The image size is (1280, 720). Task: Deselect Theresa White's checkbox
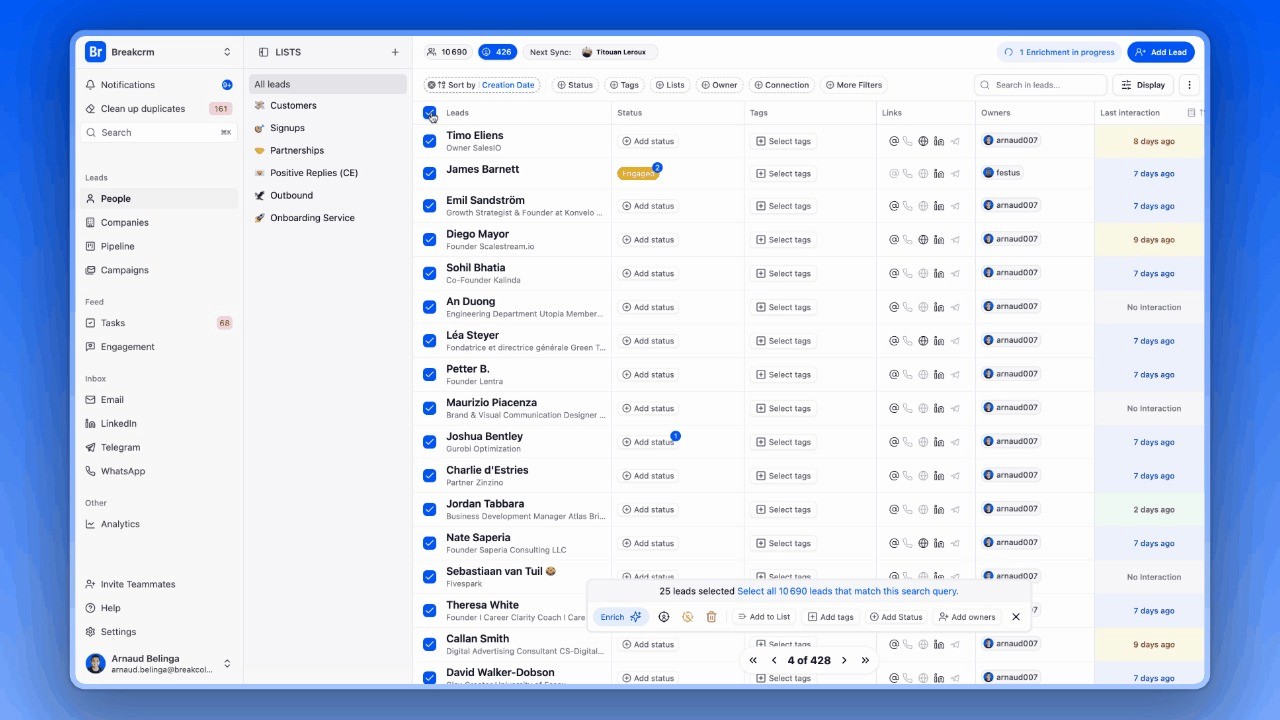[430, 610]
